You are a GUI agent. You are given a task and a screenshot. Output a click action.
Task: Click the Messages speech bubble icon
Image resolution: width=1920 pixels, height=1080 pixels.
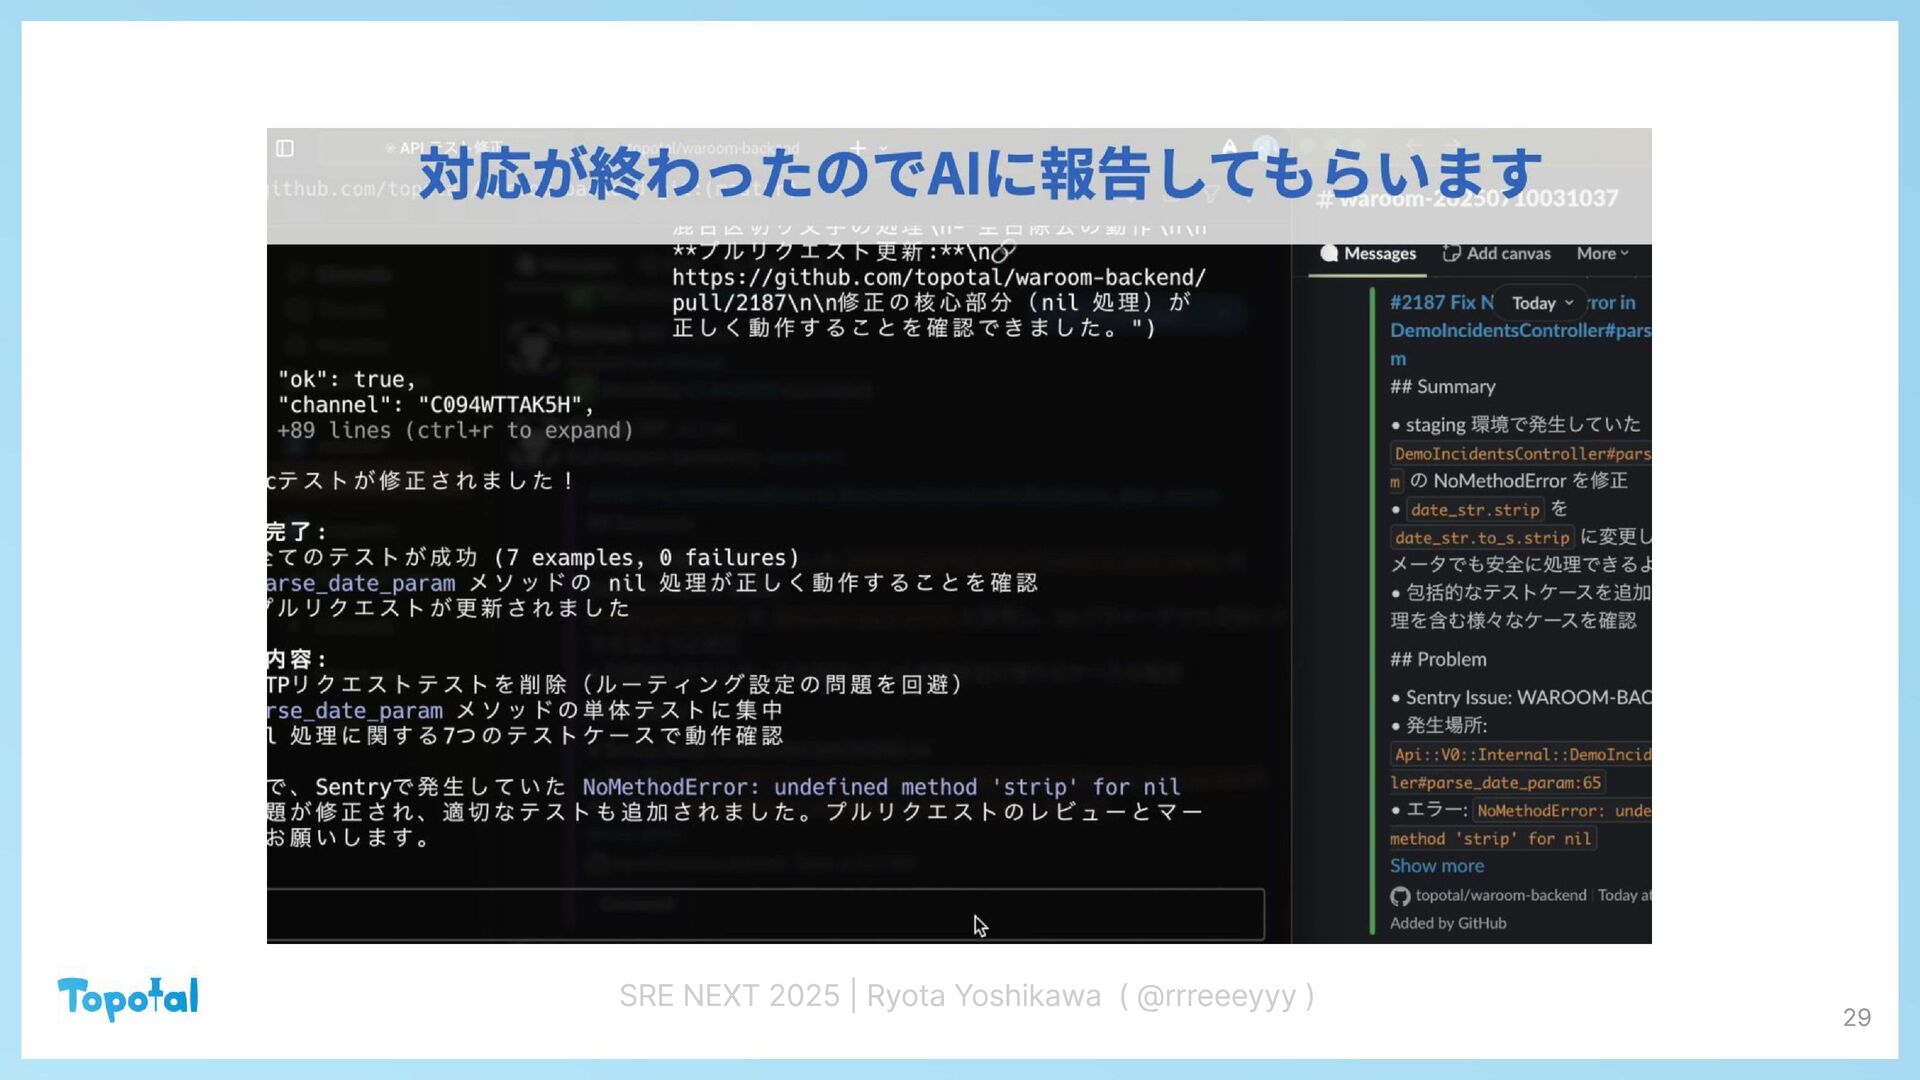[1329, 254]
